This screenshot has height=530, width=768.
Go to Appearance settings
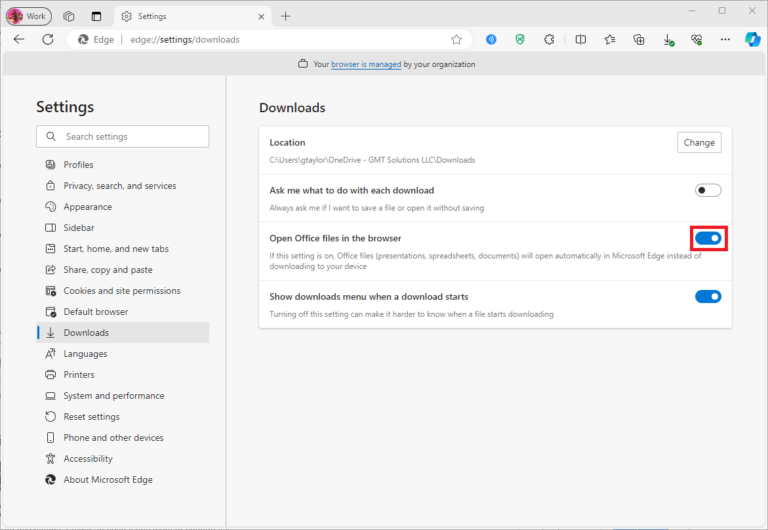[x=122, y=207]
